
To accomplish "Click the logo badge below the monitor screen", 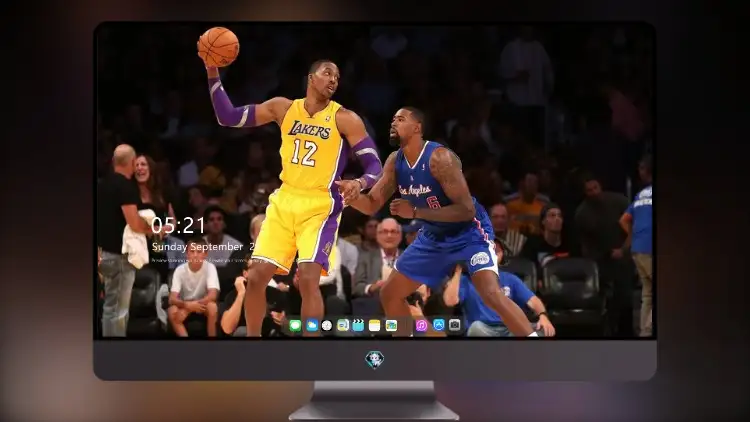I will 375,360.
